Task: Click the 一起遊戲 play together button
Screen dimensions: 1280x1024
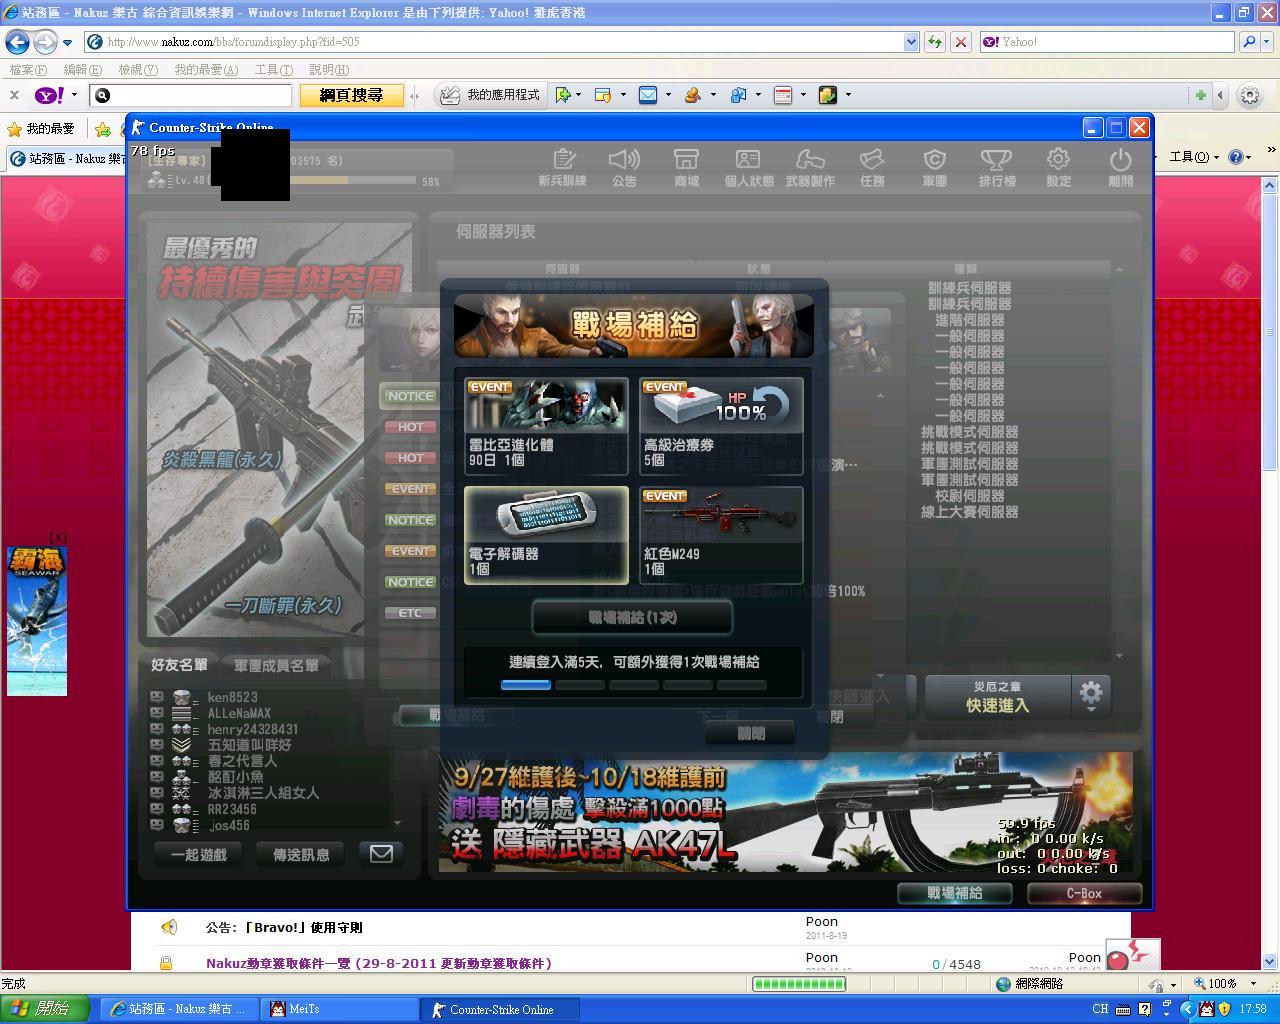Action: (x=199, y=854)
